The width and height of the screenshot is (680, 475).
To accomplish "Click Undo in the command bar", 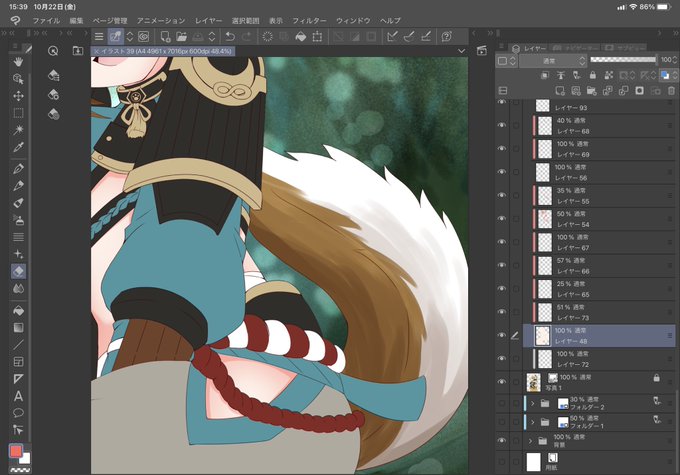I will 230,36.
